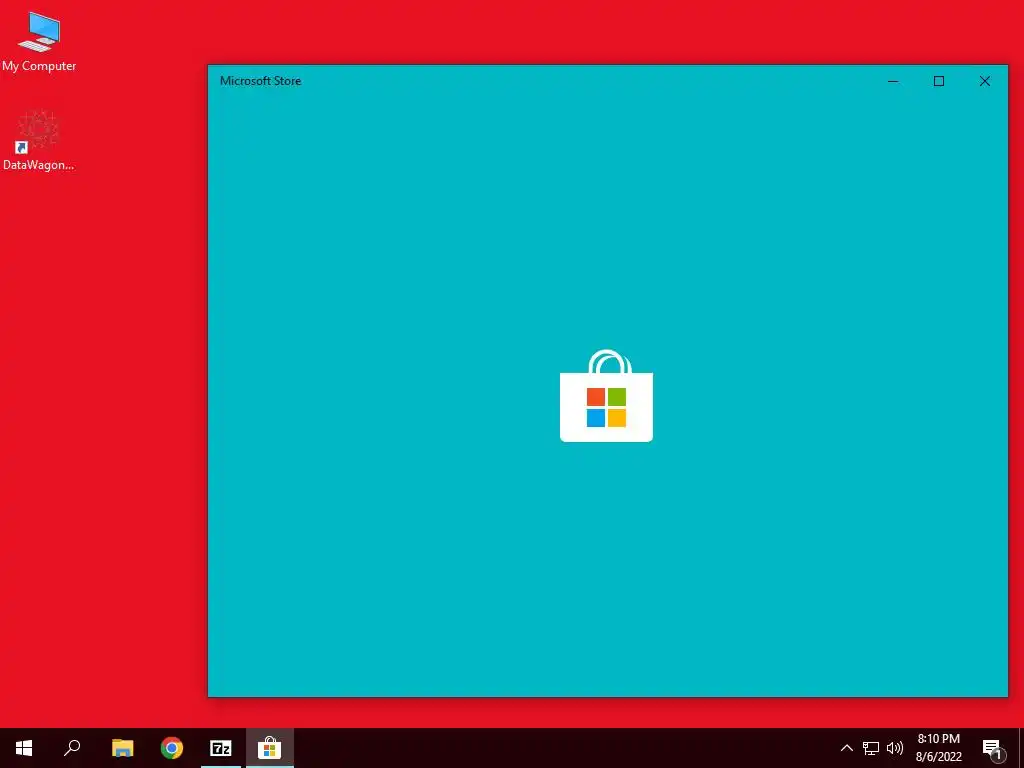Show hidden system tray icons
The height and width of the screenshot is (768, 1024).
click(846, 748)
